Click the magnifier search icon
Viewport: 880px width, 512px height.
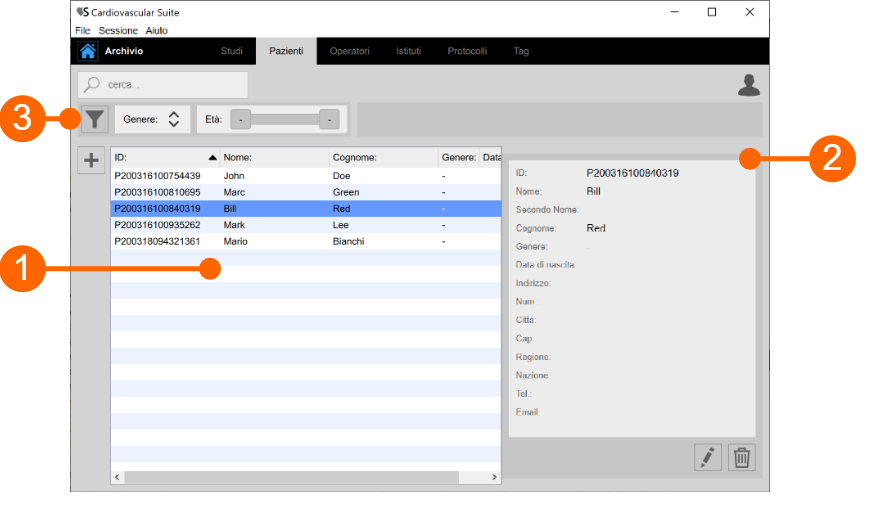(x=93, y=85)
